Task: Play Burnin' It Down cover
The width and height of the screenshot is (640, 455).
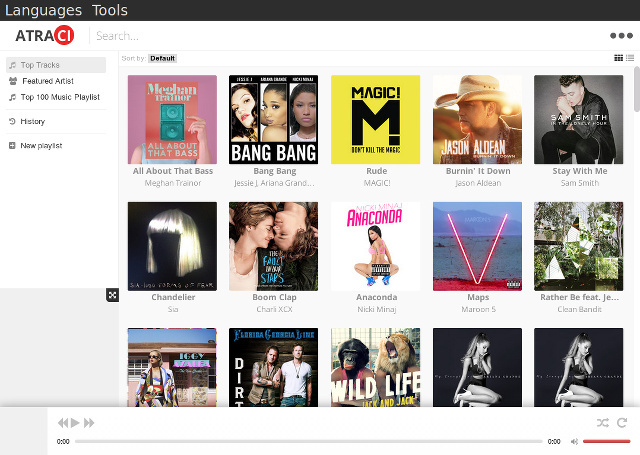Action: click(x=478, y=120)
